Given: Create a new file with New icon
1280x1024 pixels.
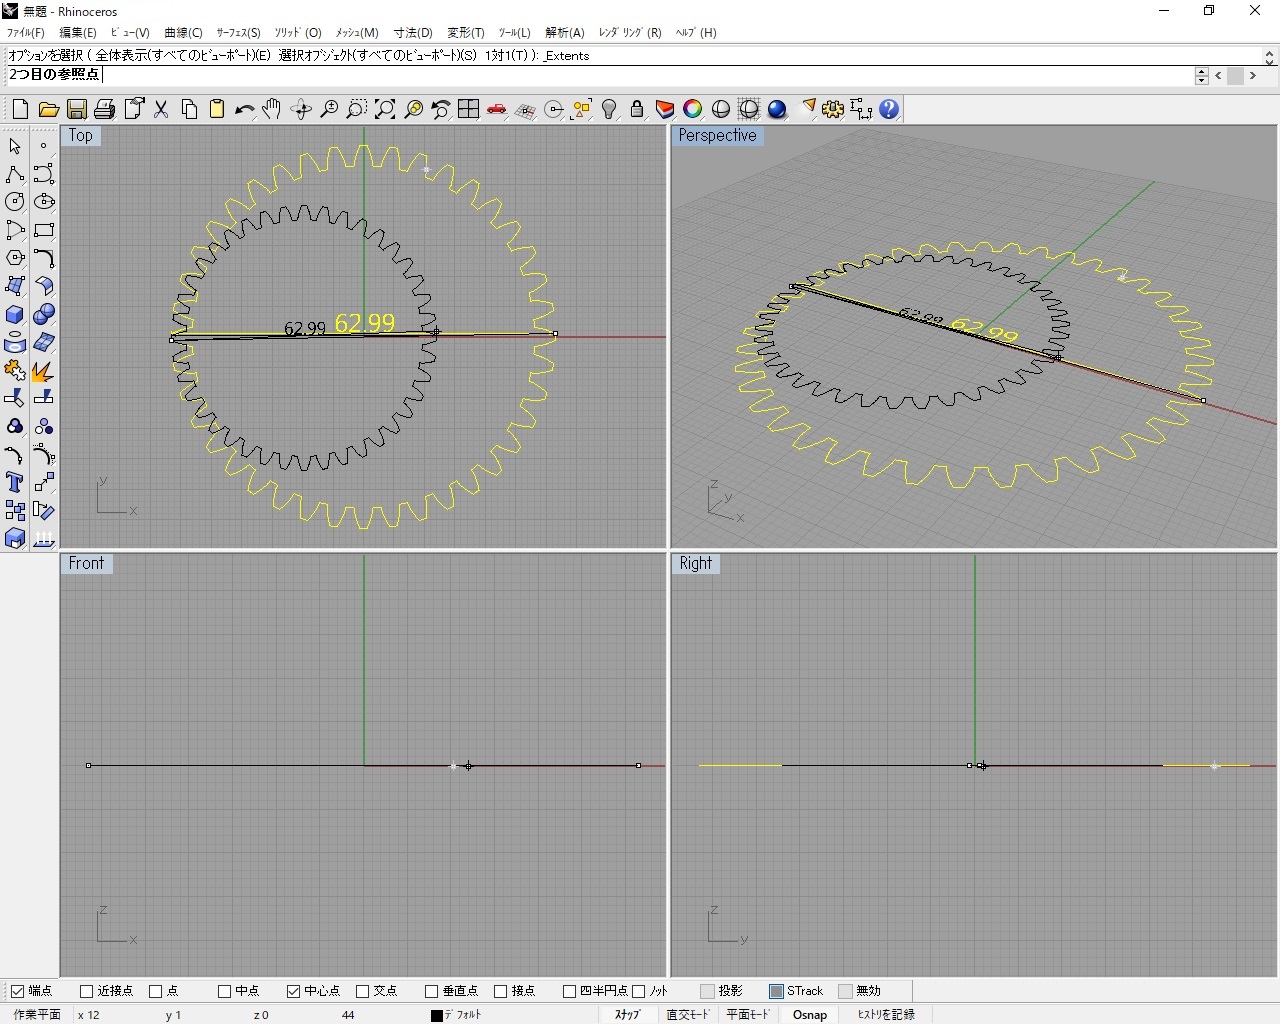Looking at the screenshot, I should click(20, 109).
